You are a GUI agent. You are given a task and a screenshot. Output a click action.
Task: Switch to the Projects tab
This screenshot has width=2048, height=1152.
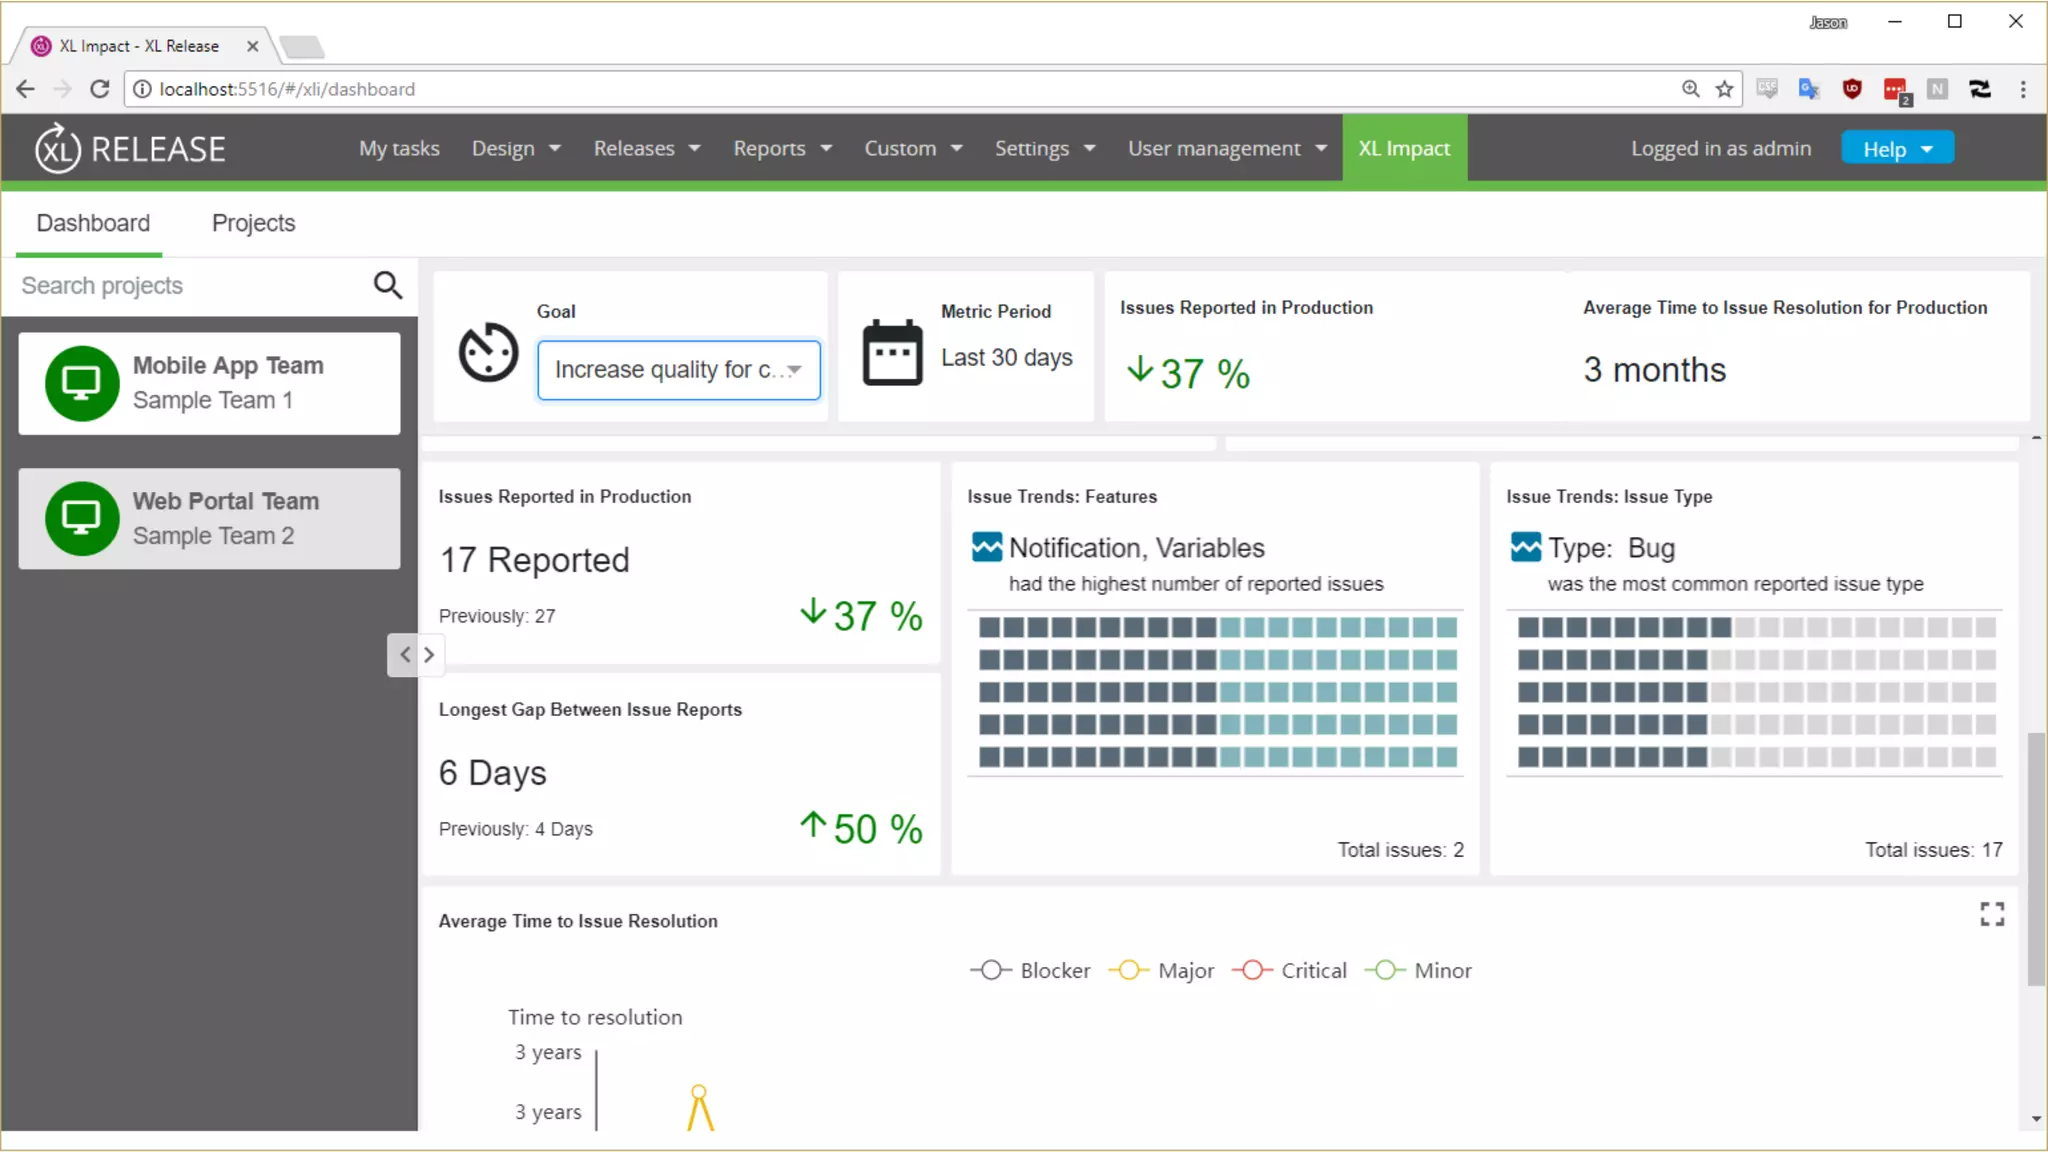click(x=253, y=223)
